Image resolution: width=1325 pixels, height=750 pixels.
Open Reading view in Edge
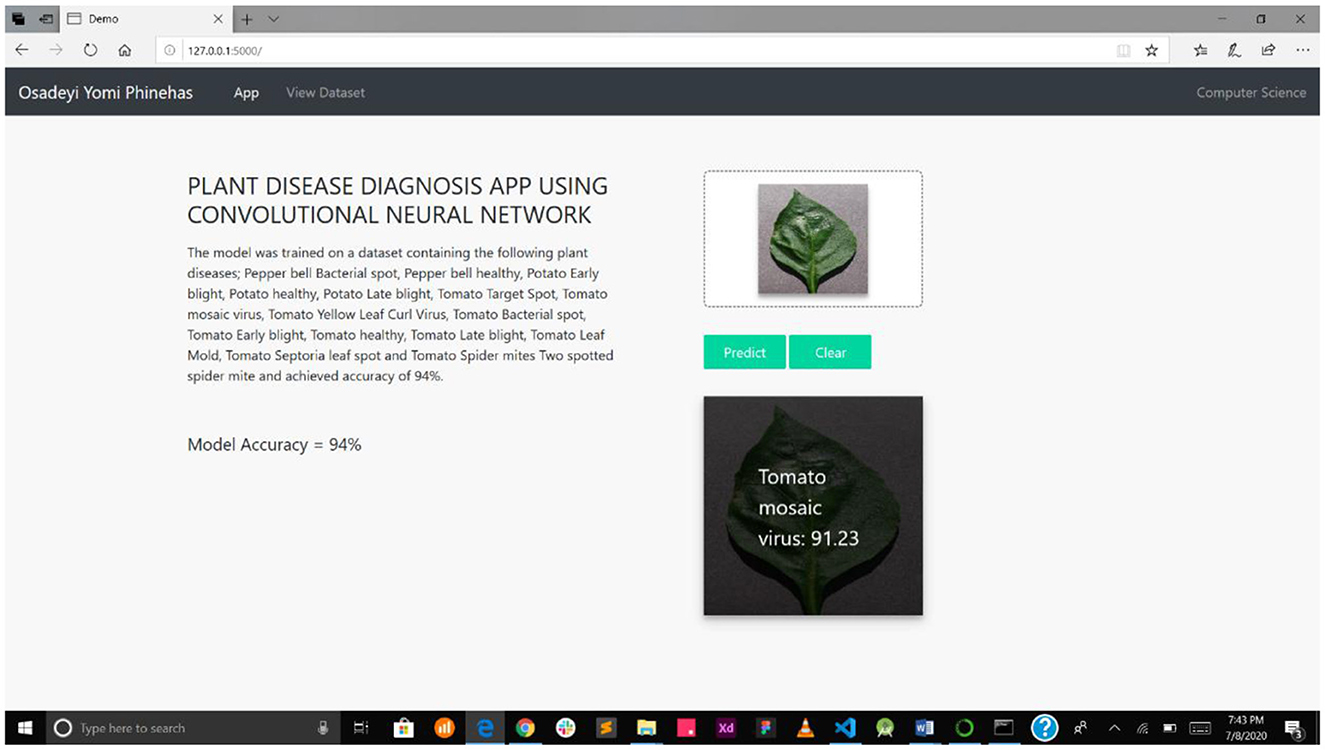(1122, 49)
